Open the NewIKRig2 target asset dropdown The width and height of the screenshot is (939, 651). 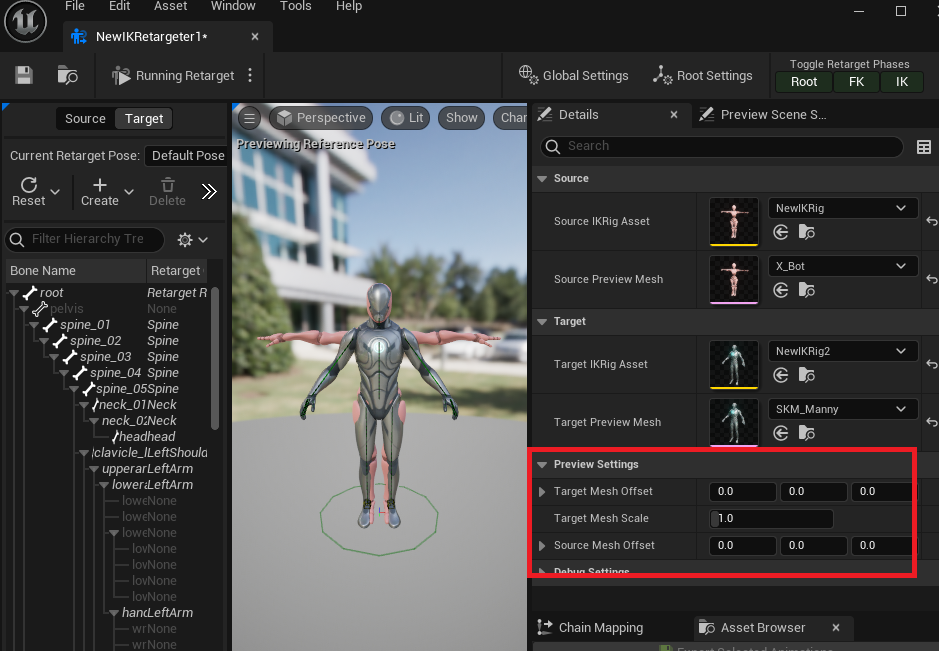(843, 351)
